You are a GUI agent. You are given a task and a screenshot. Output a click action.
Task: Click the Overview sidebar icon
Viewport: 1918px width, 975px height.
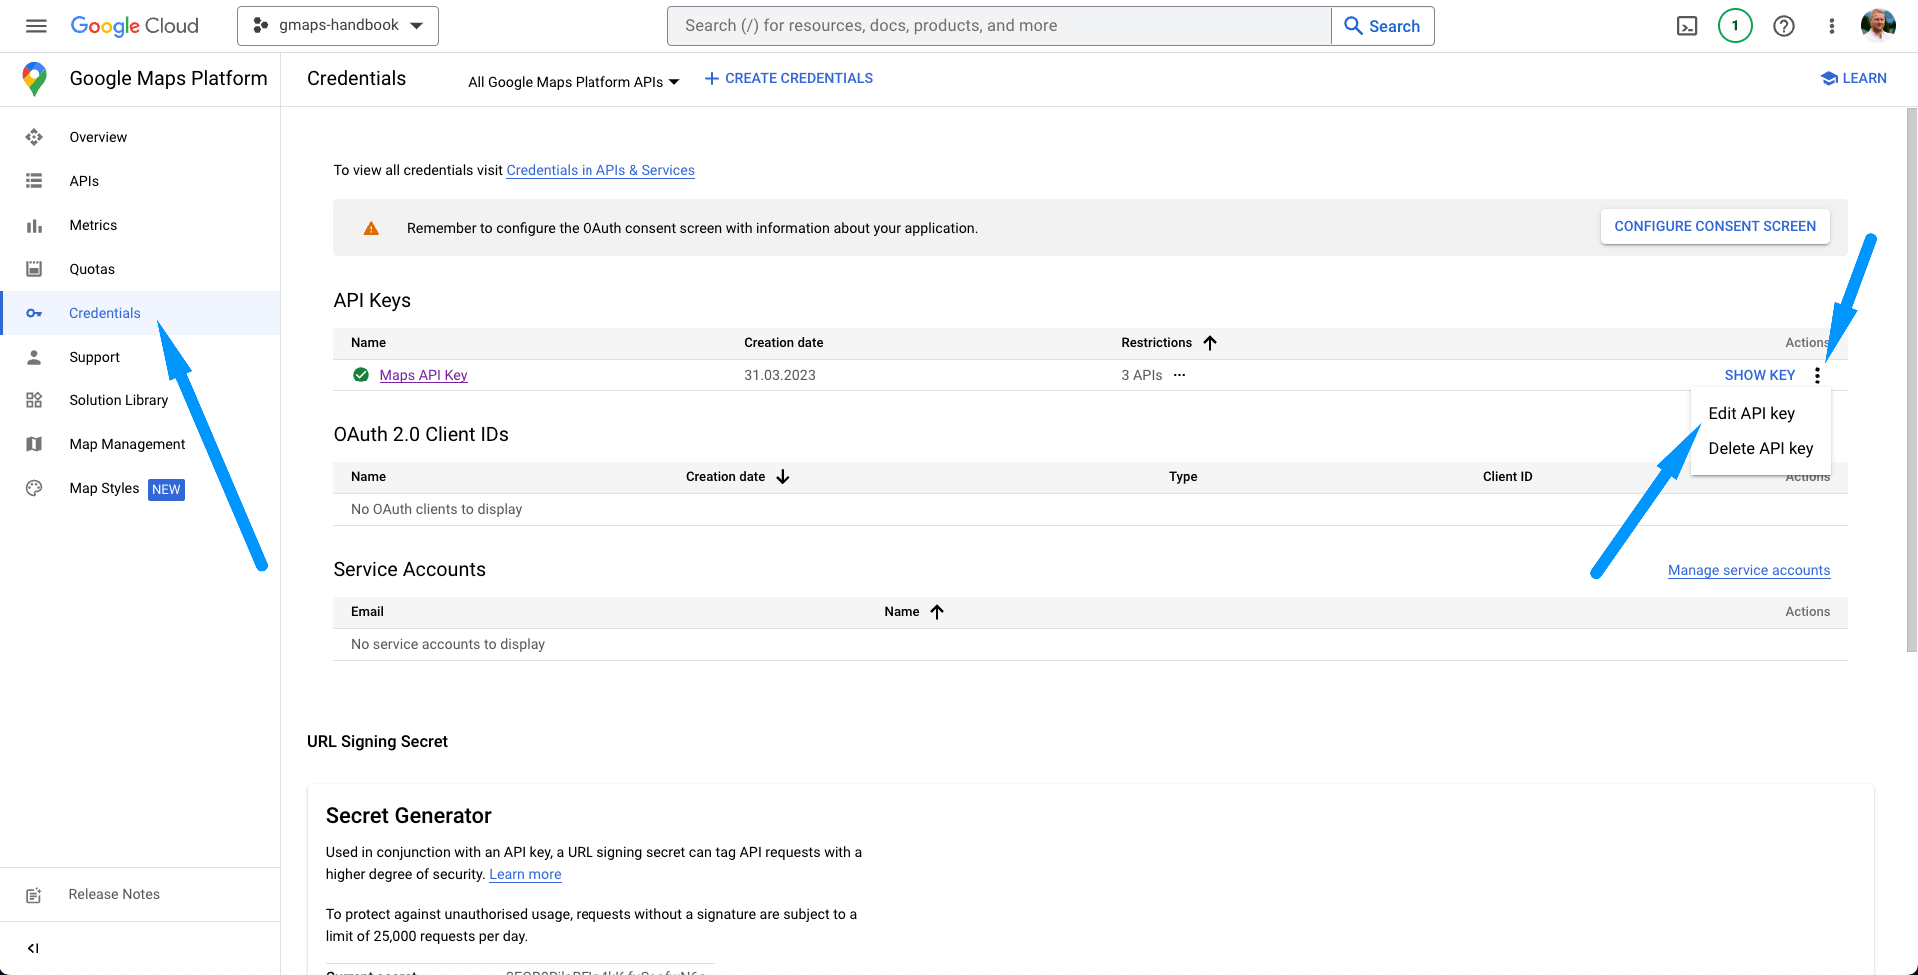[x=34, y=137]
